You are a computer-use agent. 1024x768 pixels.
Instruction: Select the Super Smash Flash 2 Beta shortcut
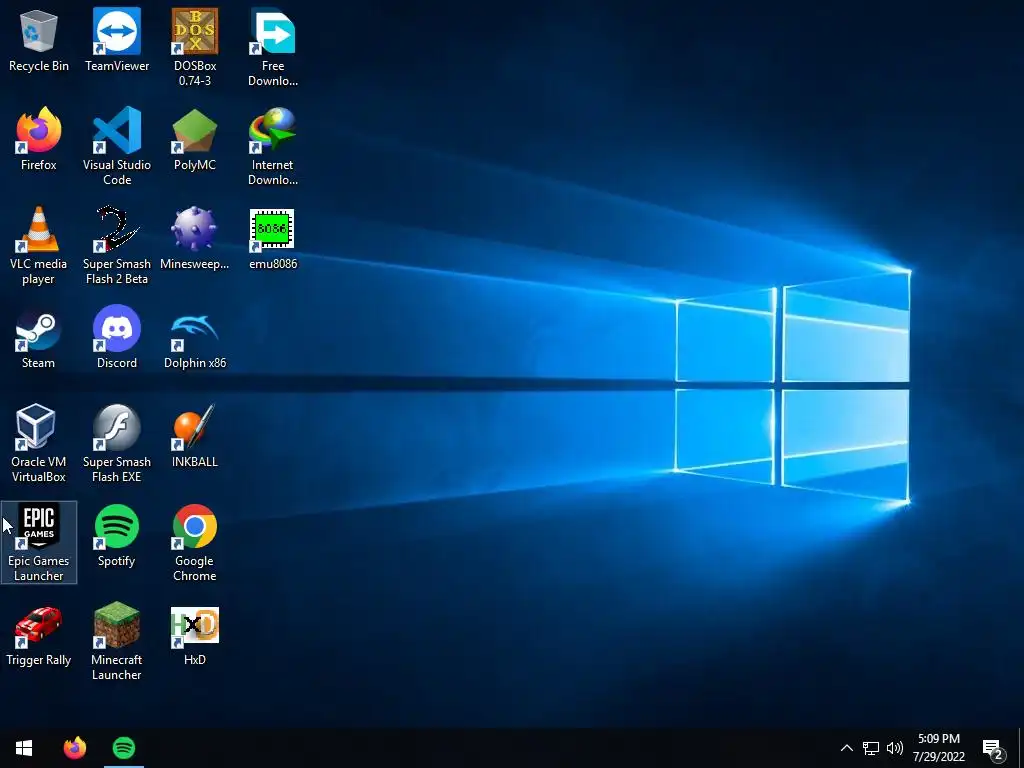(x=117, y=246)
